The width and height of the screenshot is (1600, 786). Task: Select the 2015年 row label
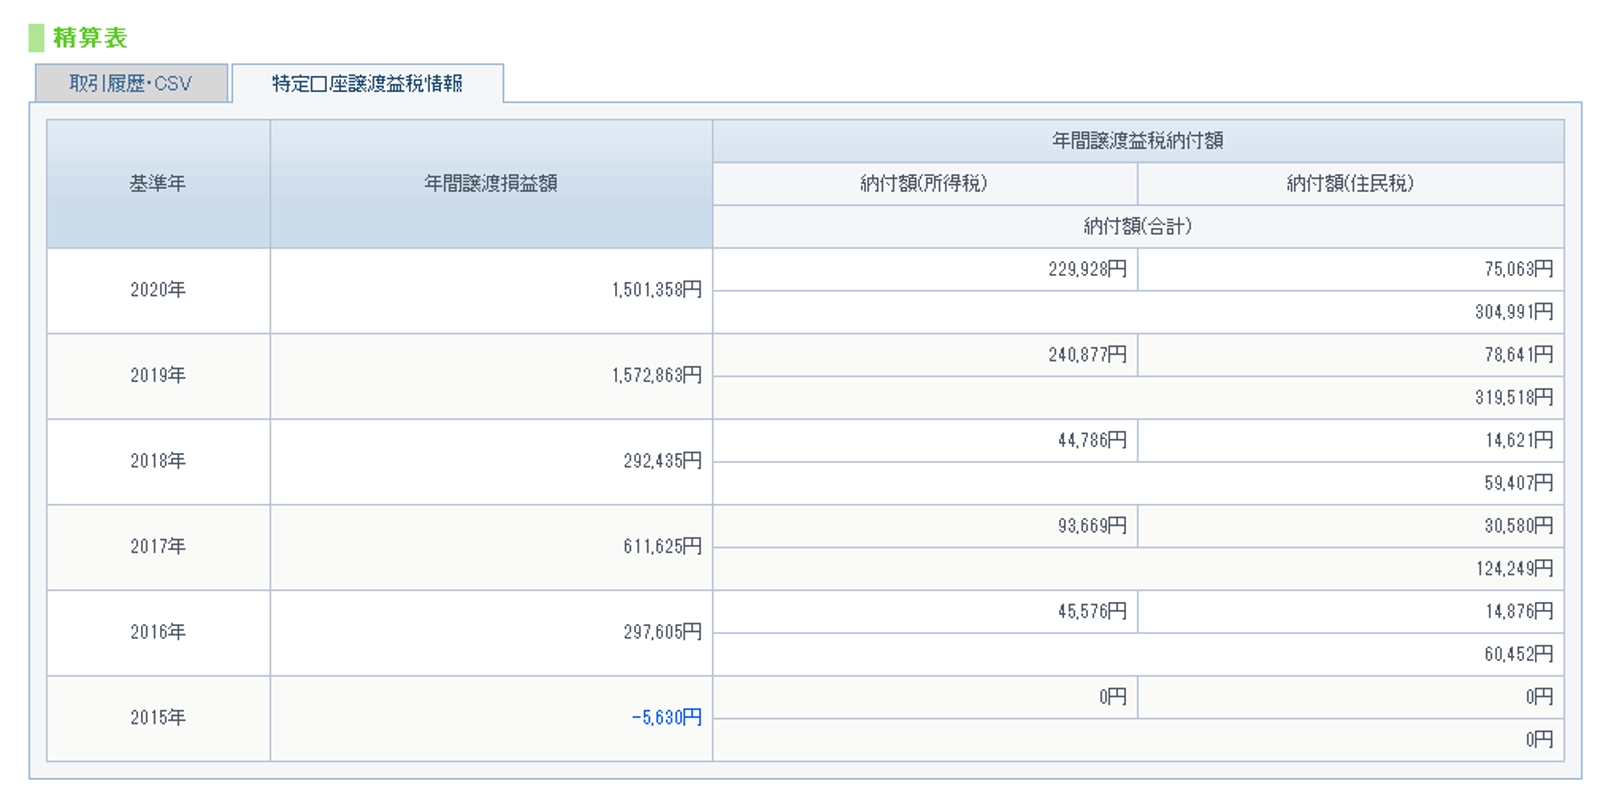point(158,718)
